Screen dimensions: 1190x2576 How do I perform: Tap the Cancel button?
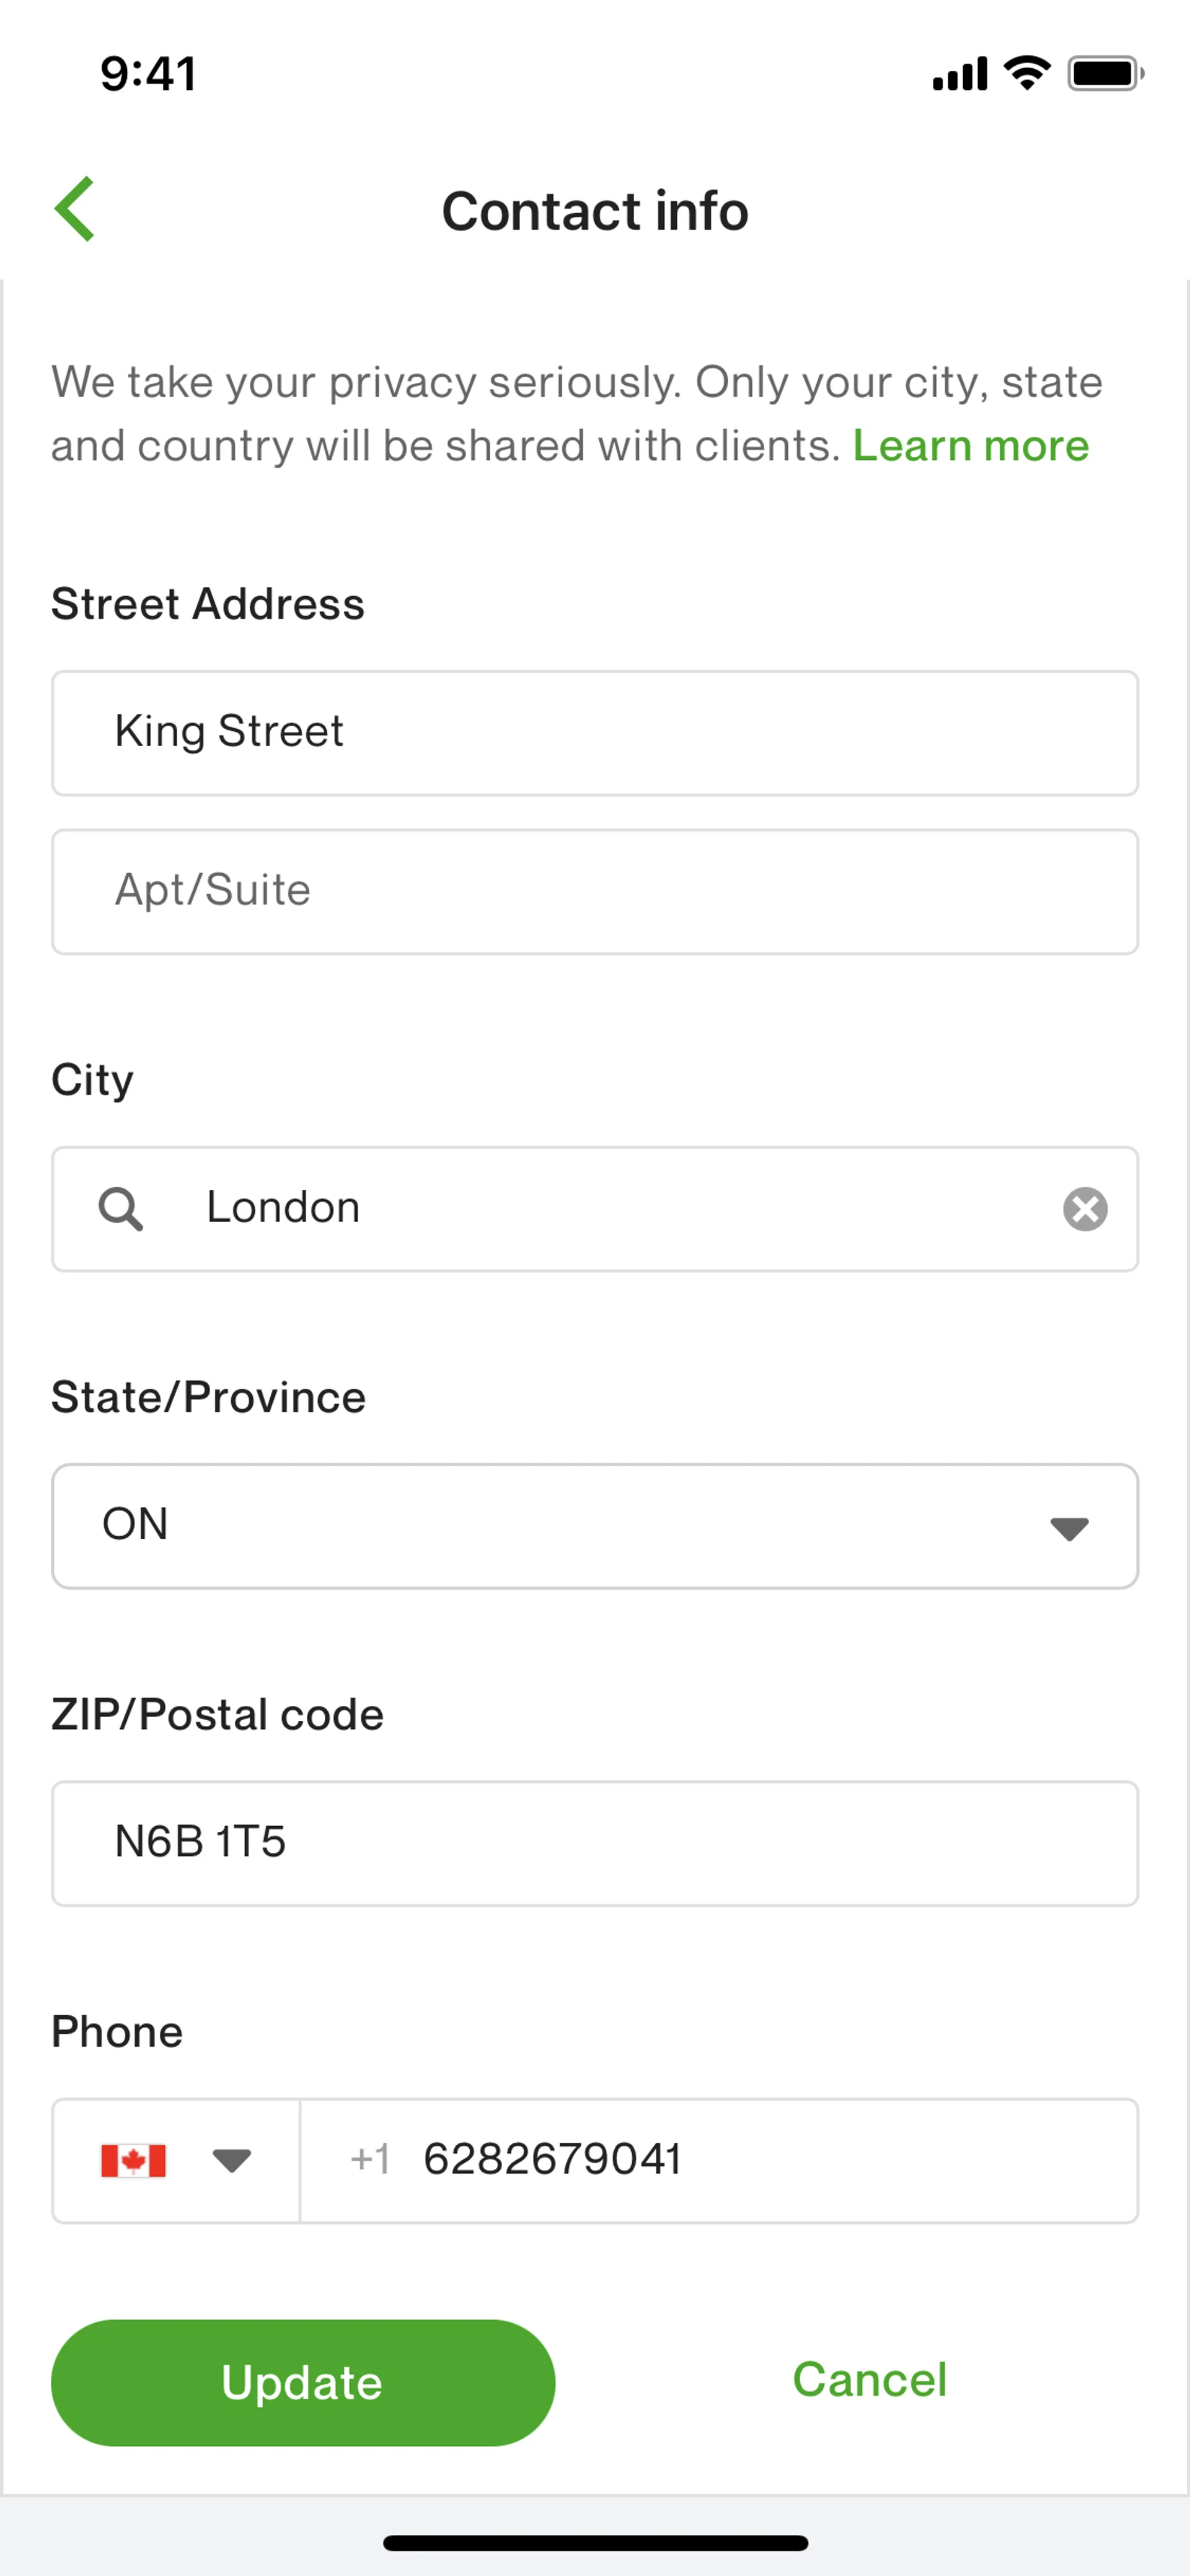click(x=869, y=2380)
